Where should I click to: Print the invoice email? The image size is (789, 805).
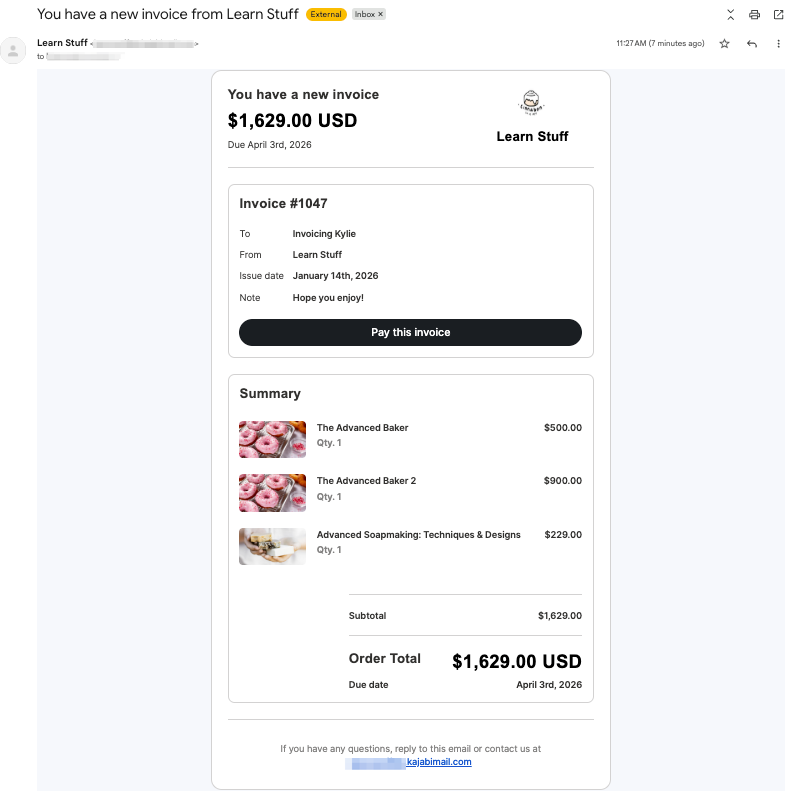754,15
